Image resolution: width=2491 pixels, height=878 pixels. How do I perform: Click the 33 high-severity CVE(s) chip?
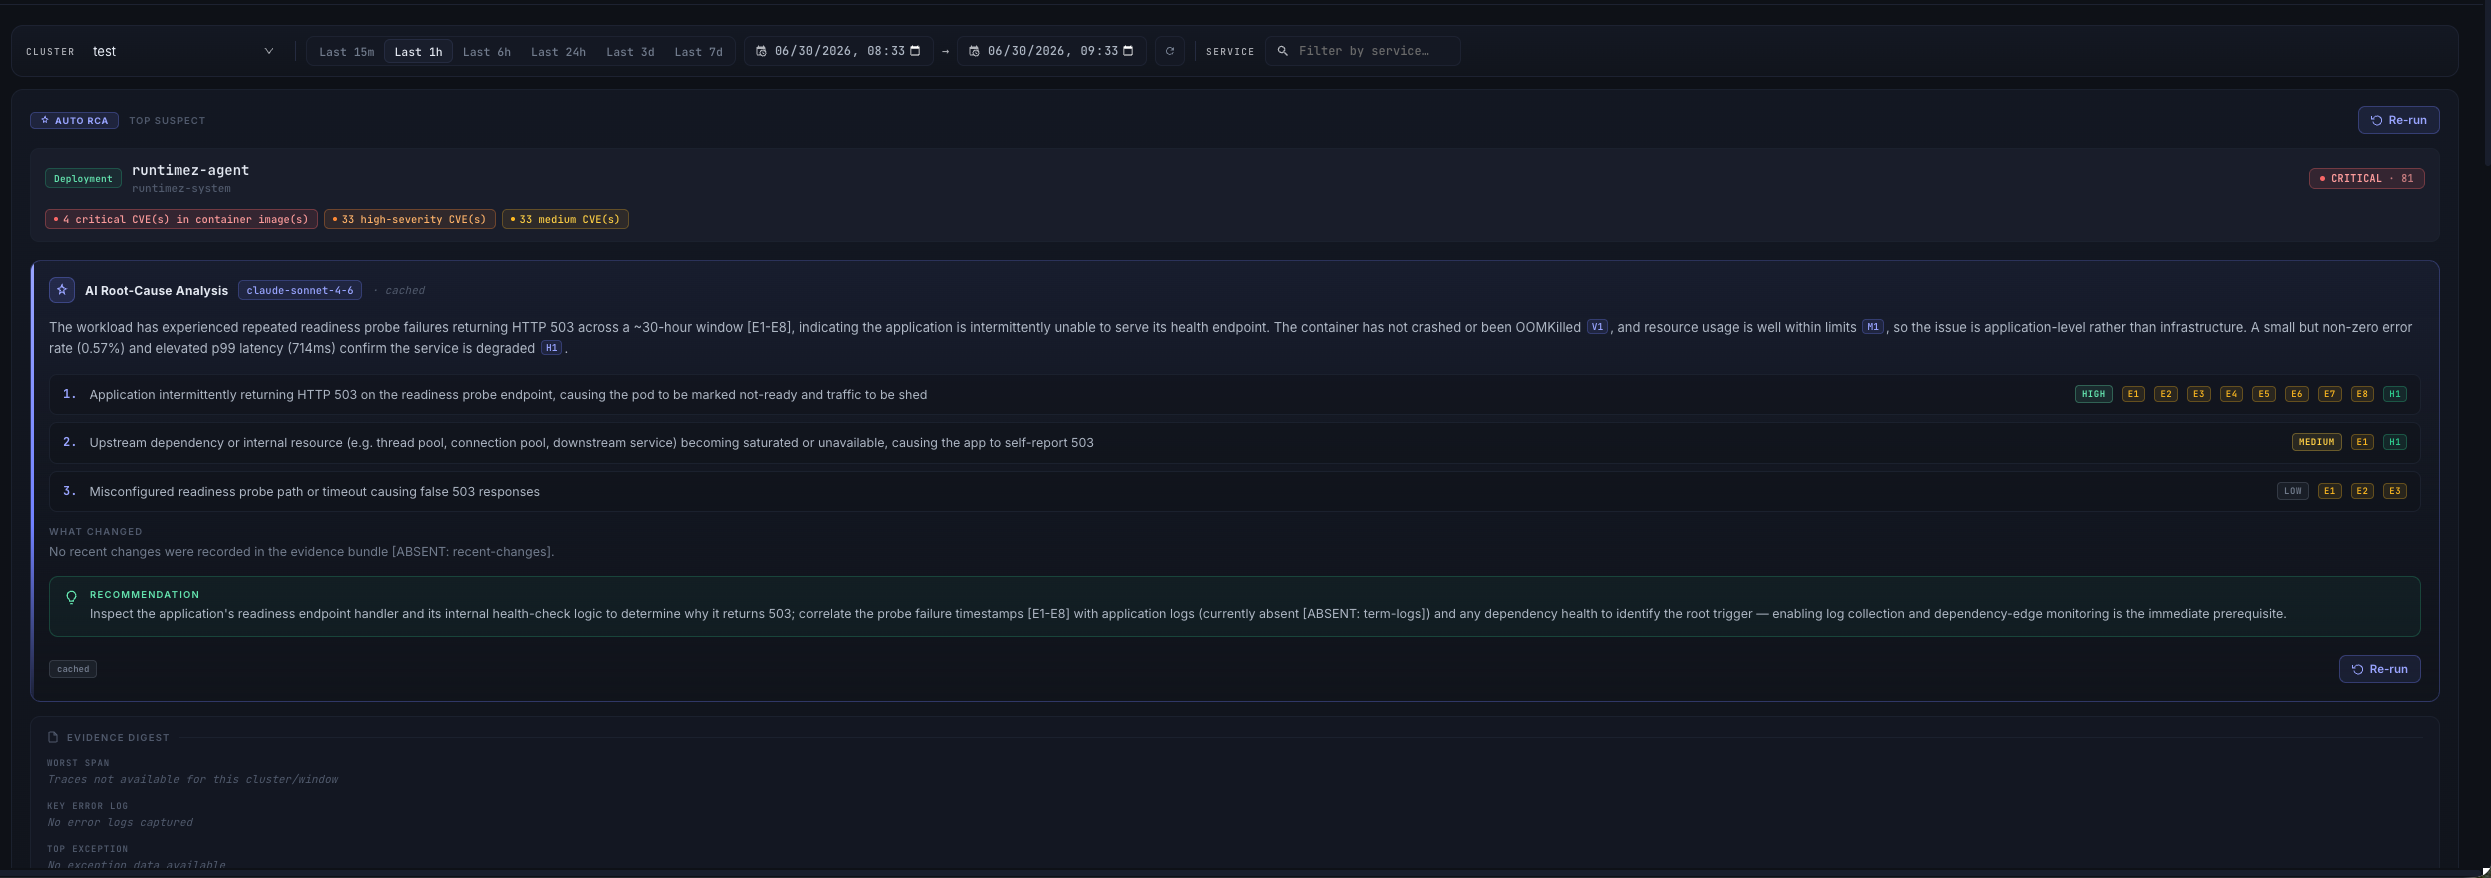click(x=410, y=219)
